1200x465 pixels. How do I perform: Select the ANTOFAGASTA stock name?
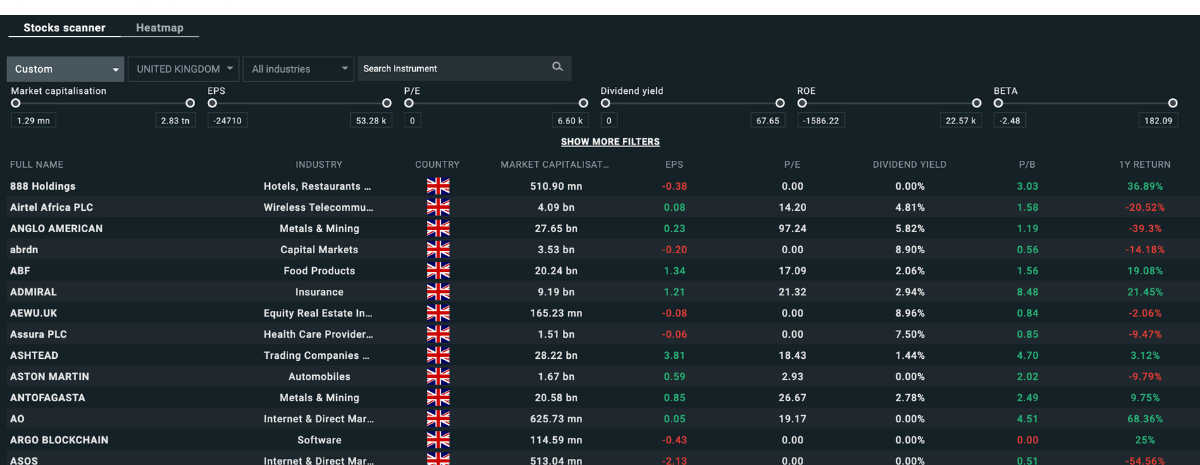[x=48, y=398]
